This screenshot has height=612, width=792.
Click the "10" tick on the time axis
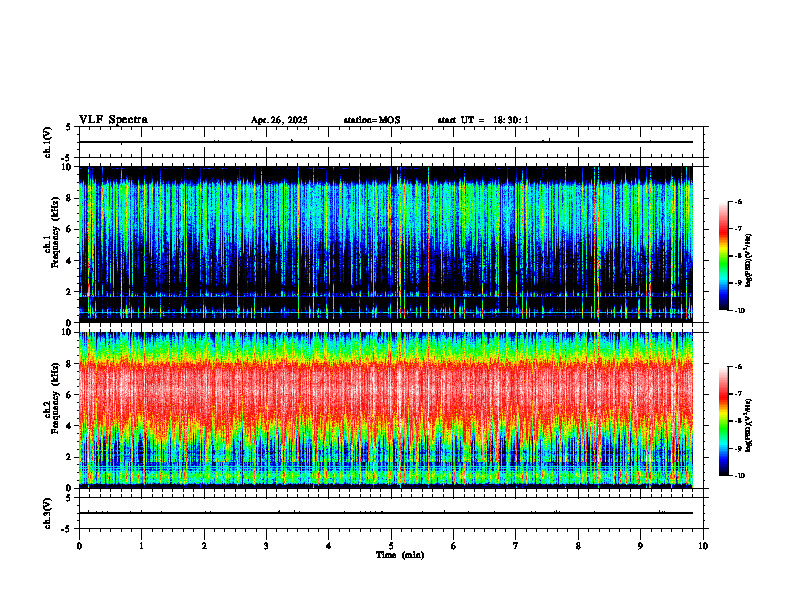(x=703, y=546)
